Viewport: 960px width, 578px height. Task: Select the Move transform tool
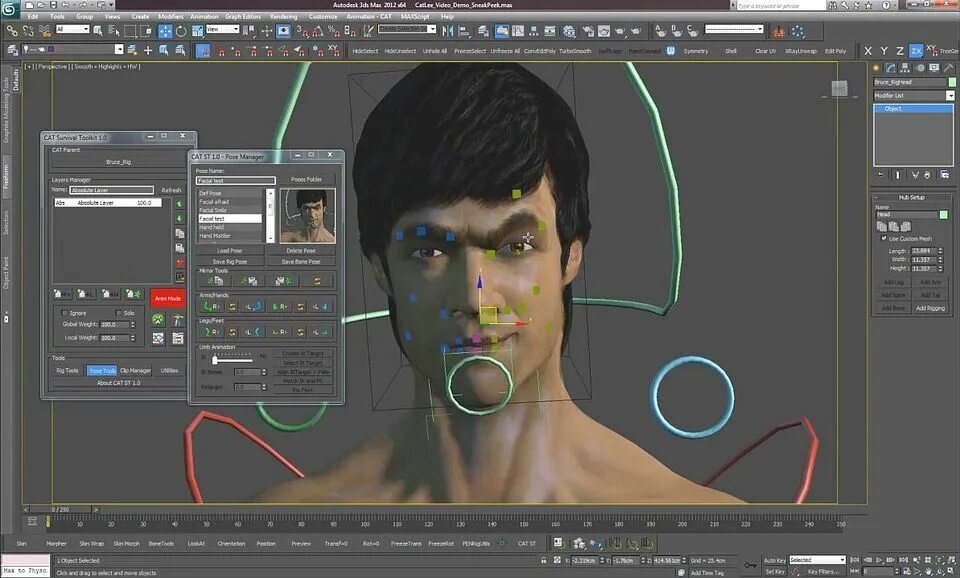point(165,31)
